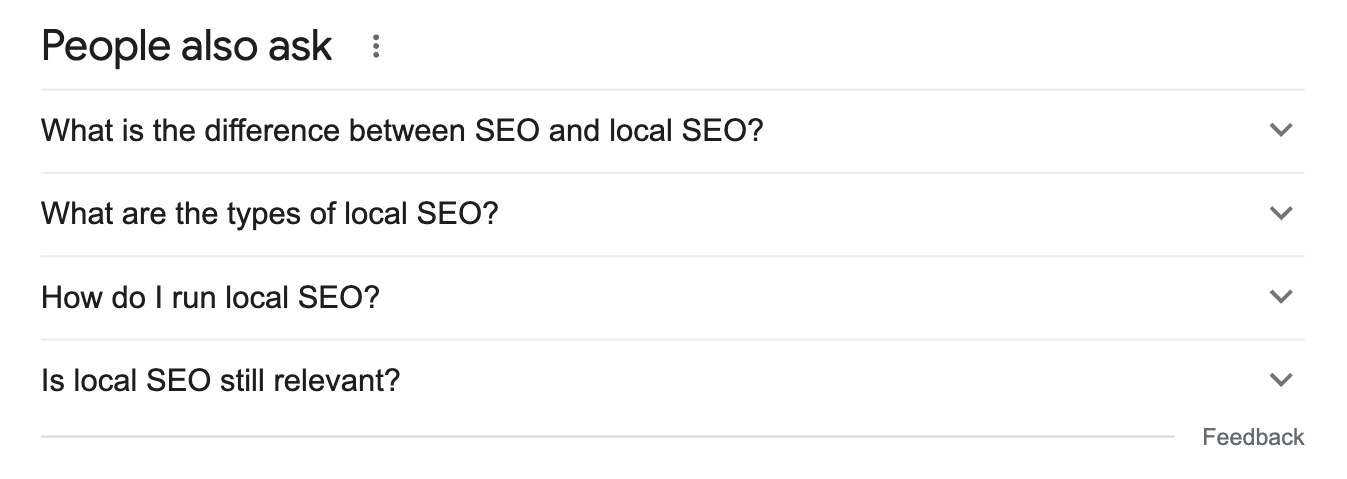Screen dimensions: 1347x479
Task: Expand the "How do I run local SEO?" question
Action: [210, 298]
